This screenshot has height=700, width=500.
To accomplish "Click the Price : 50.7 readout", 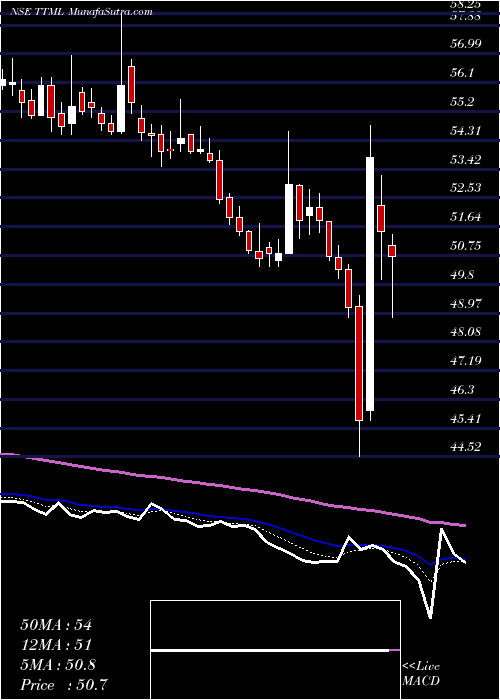I will tap(65, 684).
